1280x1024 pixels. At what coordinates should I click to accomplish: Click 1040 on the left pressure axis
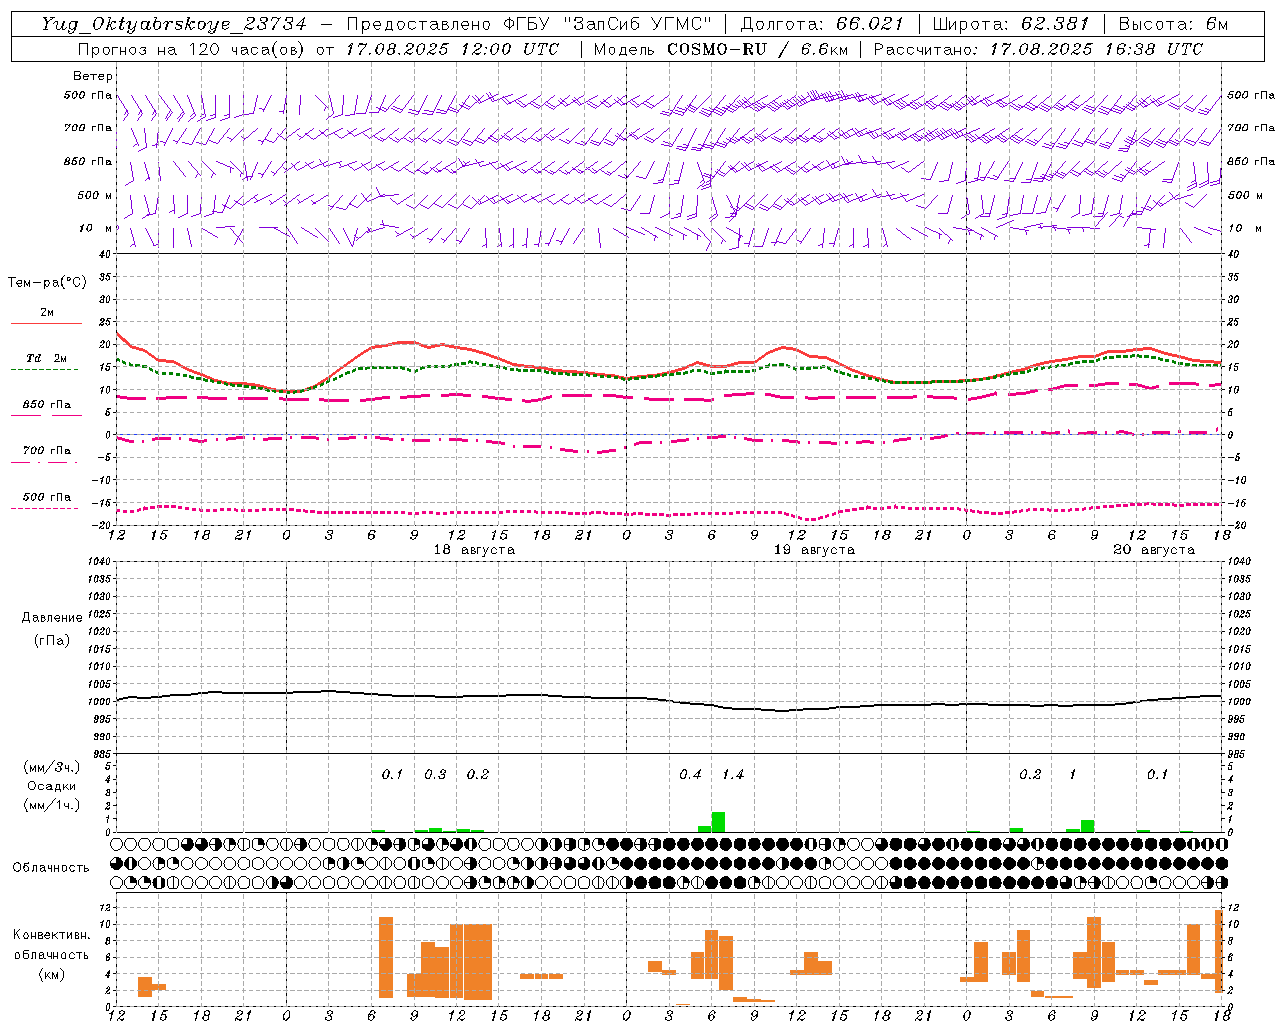(98, 562)
